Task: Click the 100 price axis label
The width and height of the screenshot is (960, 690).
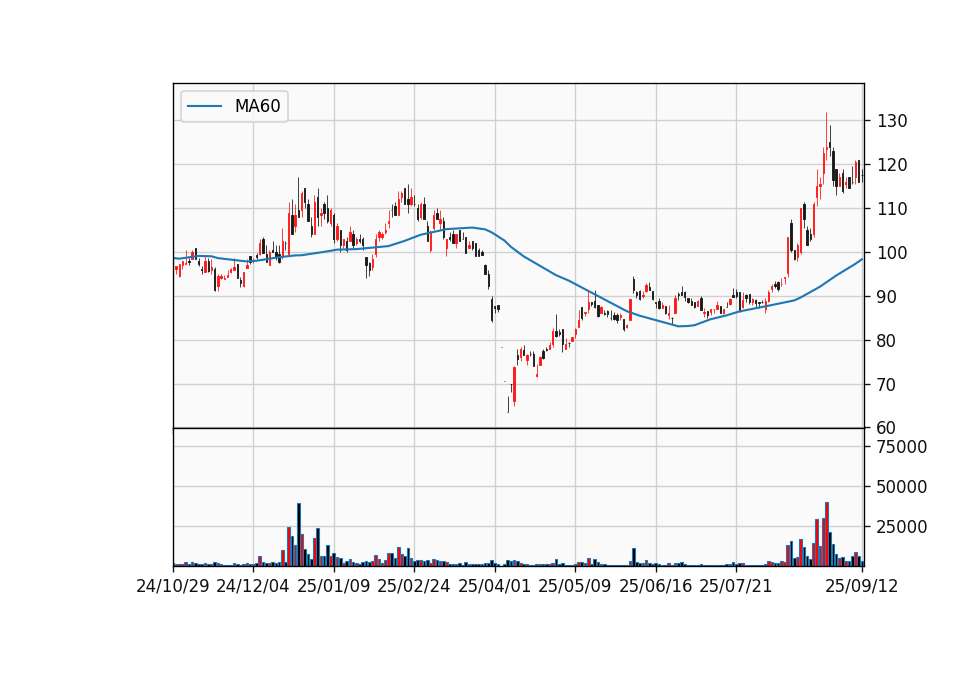Action: tap(892, 253)
